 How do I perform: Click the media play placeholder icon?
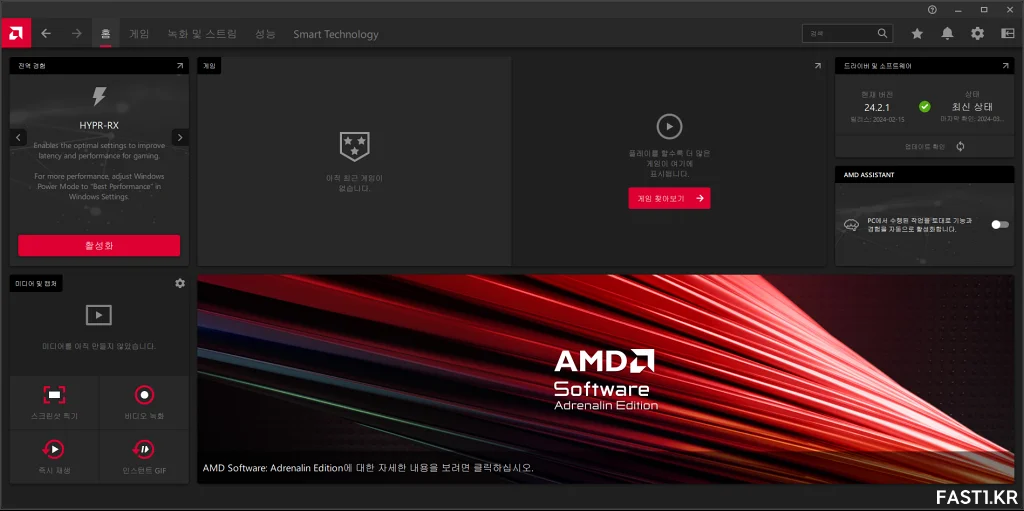(99, 315)
